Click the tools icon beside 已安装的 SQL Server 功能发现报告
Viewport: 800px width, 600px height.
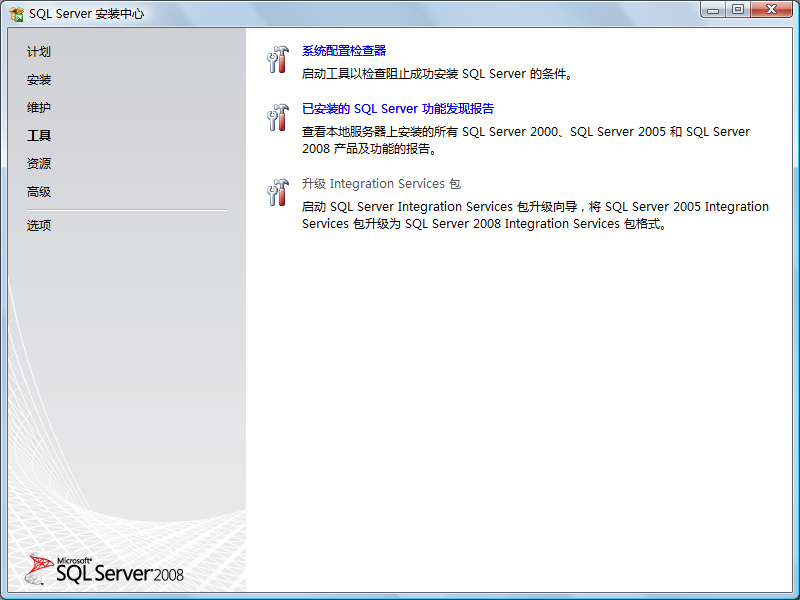coord(278,117)
